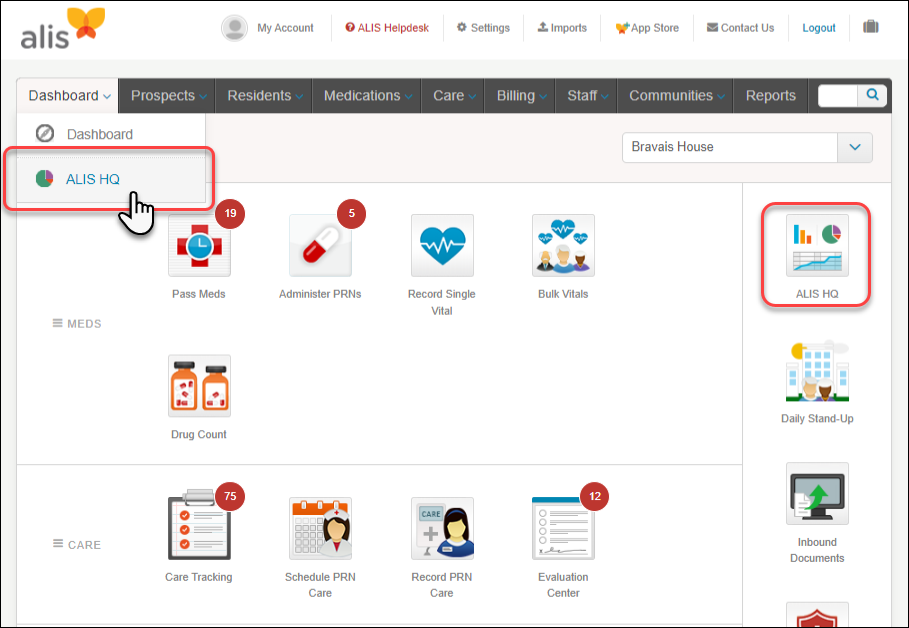Expand the Staff dropdown menu
Viewport: 909px width, 628px height.
587,96
